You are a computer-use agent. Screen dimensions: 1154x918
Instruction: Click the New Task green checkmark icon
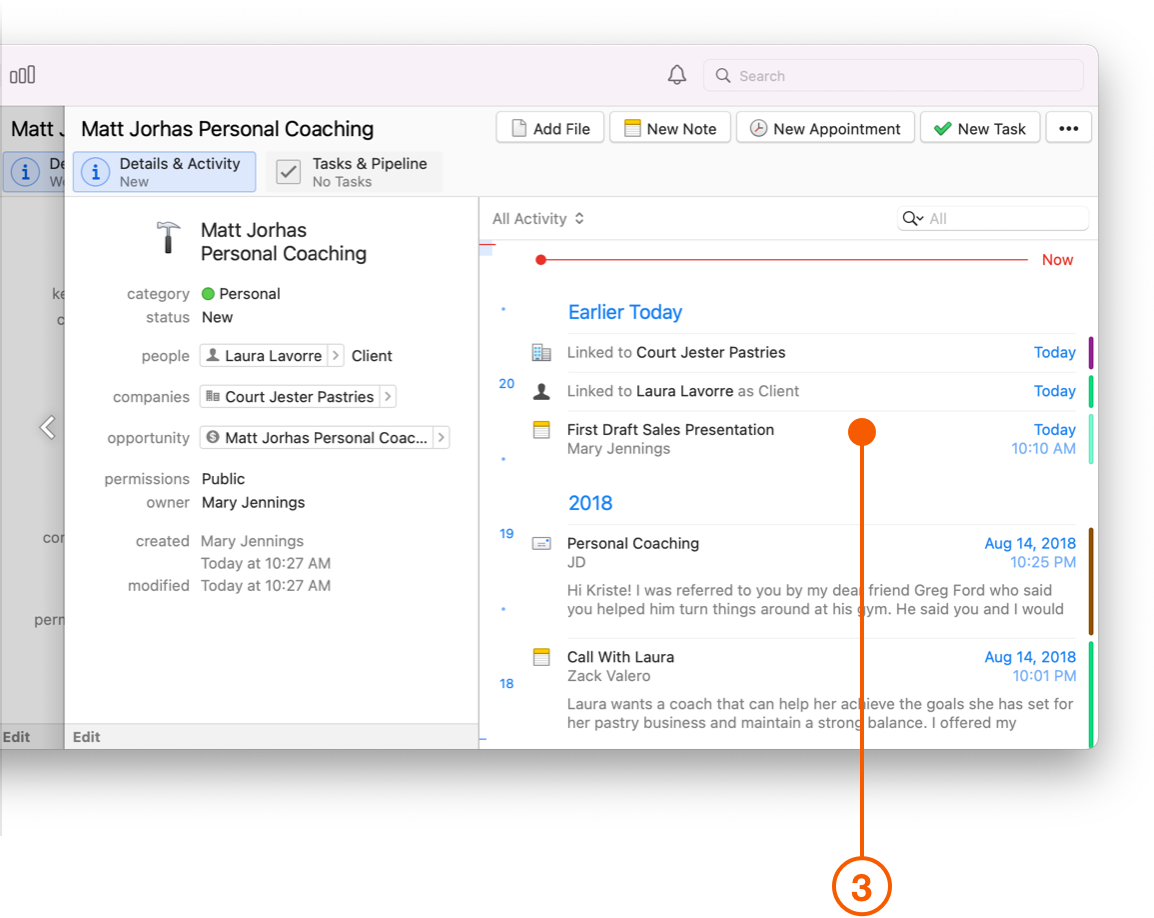point(942,129)
